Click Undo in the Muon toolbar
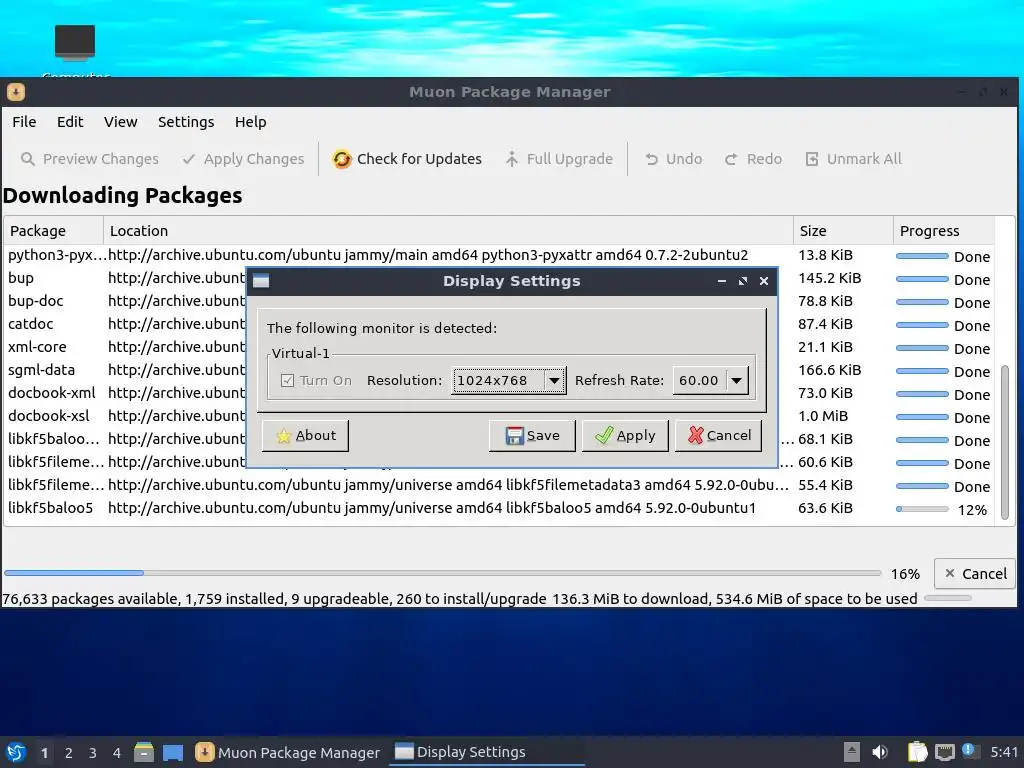 point(673,159)
